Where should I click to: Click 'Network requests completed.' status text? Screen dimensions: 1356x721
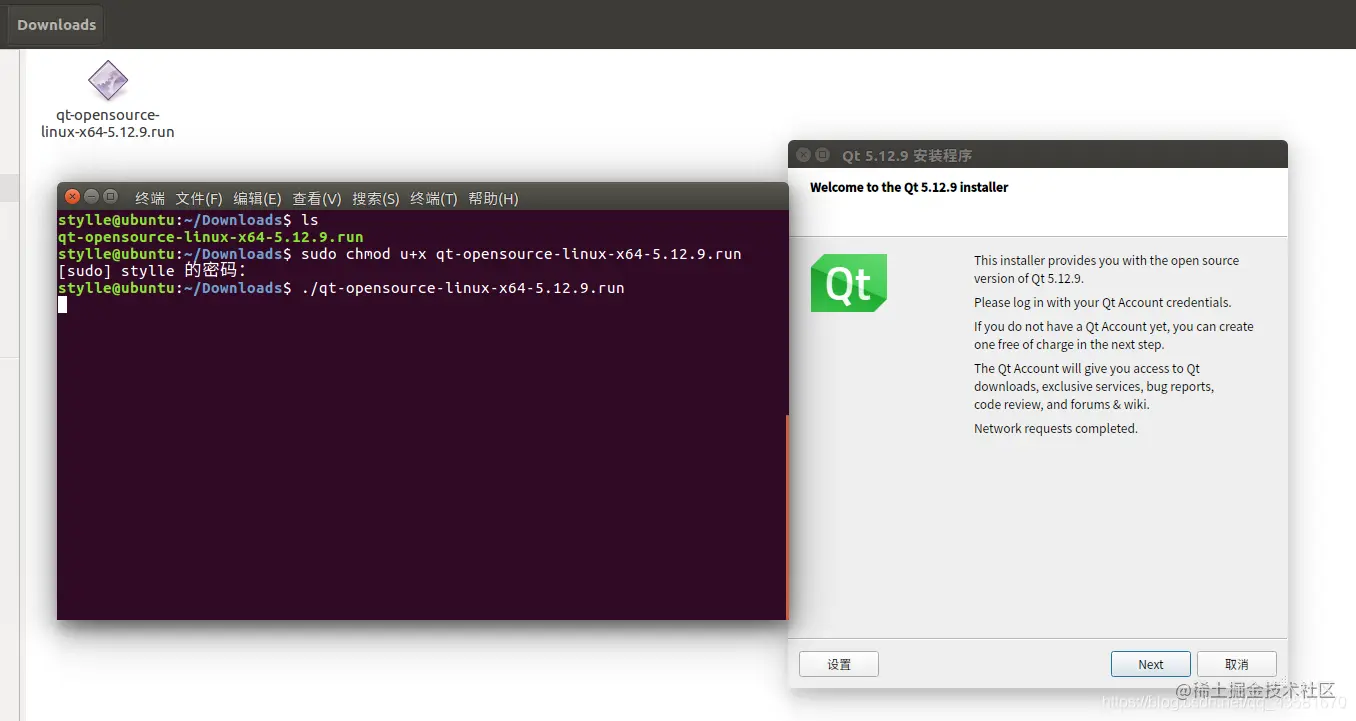(x=1056, y=428)
